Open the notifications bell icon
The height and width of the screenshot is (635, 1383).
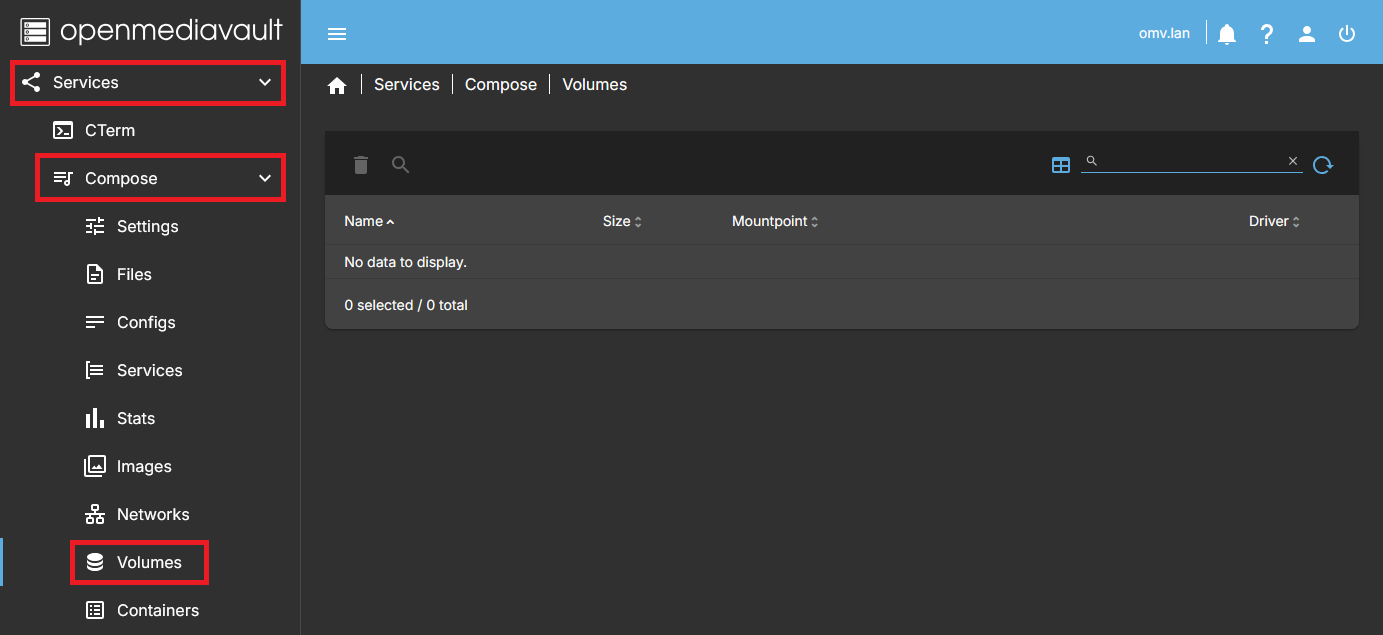1227,34
